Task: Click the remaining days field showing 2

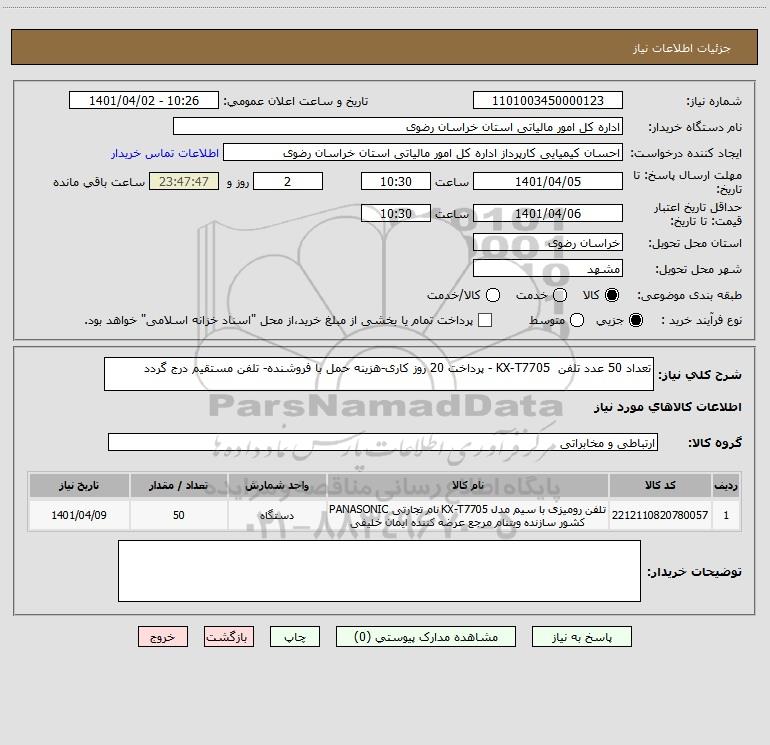Action: point(288,181)
